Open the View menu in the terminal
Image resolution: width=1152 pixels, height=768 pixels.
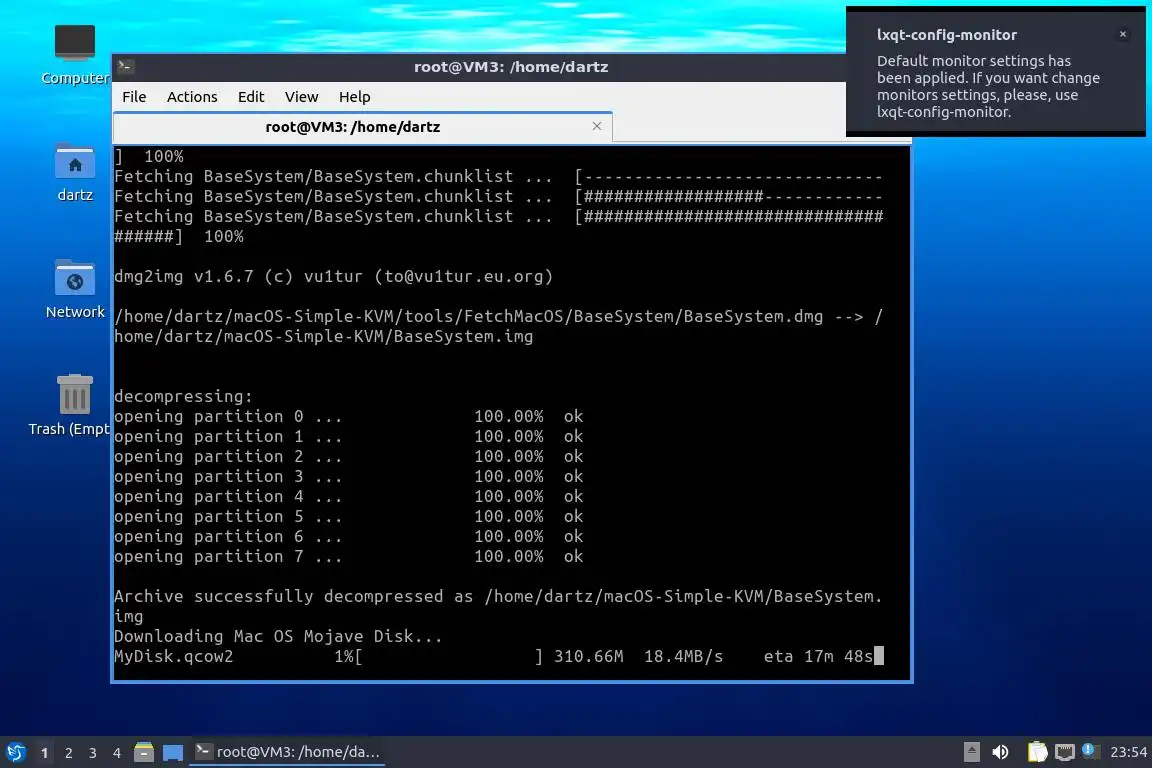(x=301, y=97)
